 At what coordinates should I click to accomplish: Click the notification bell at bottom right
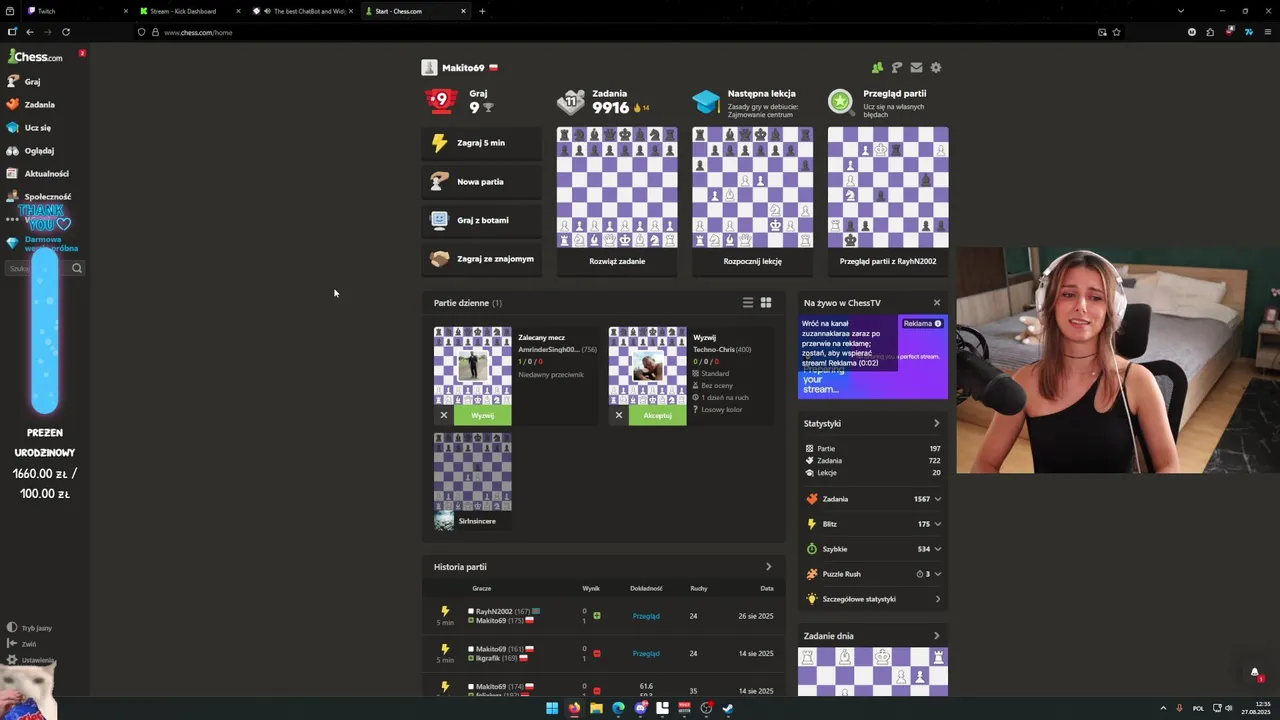tap(1255, 673)
